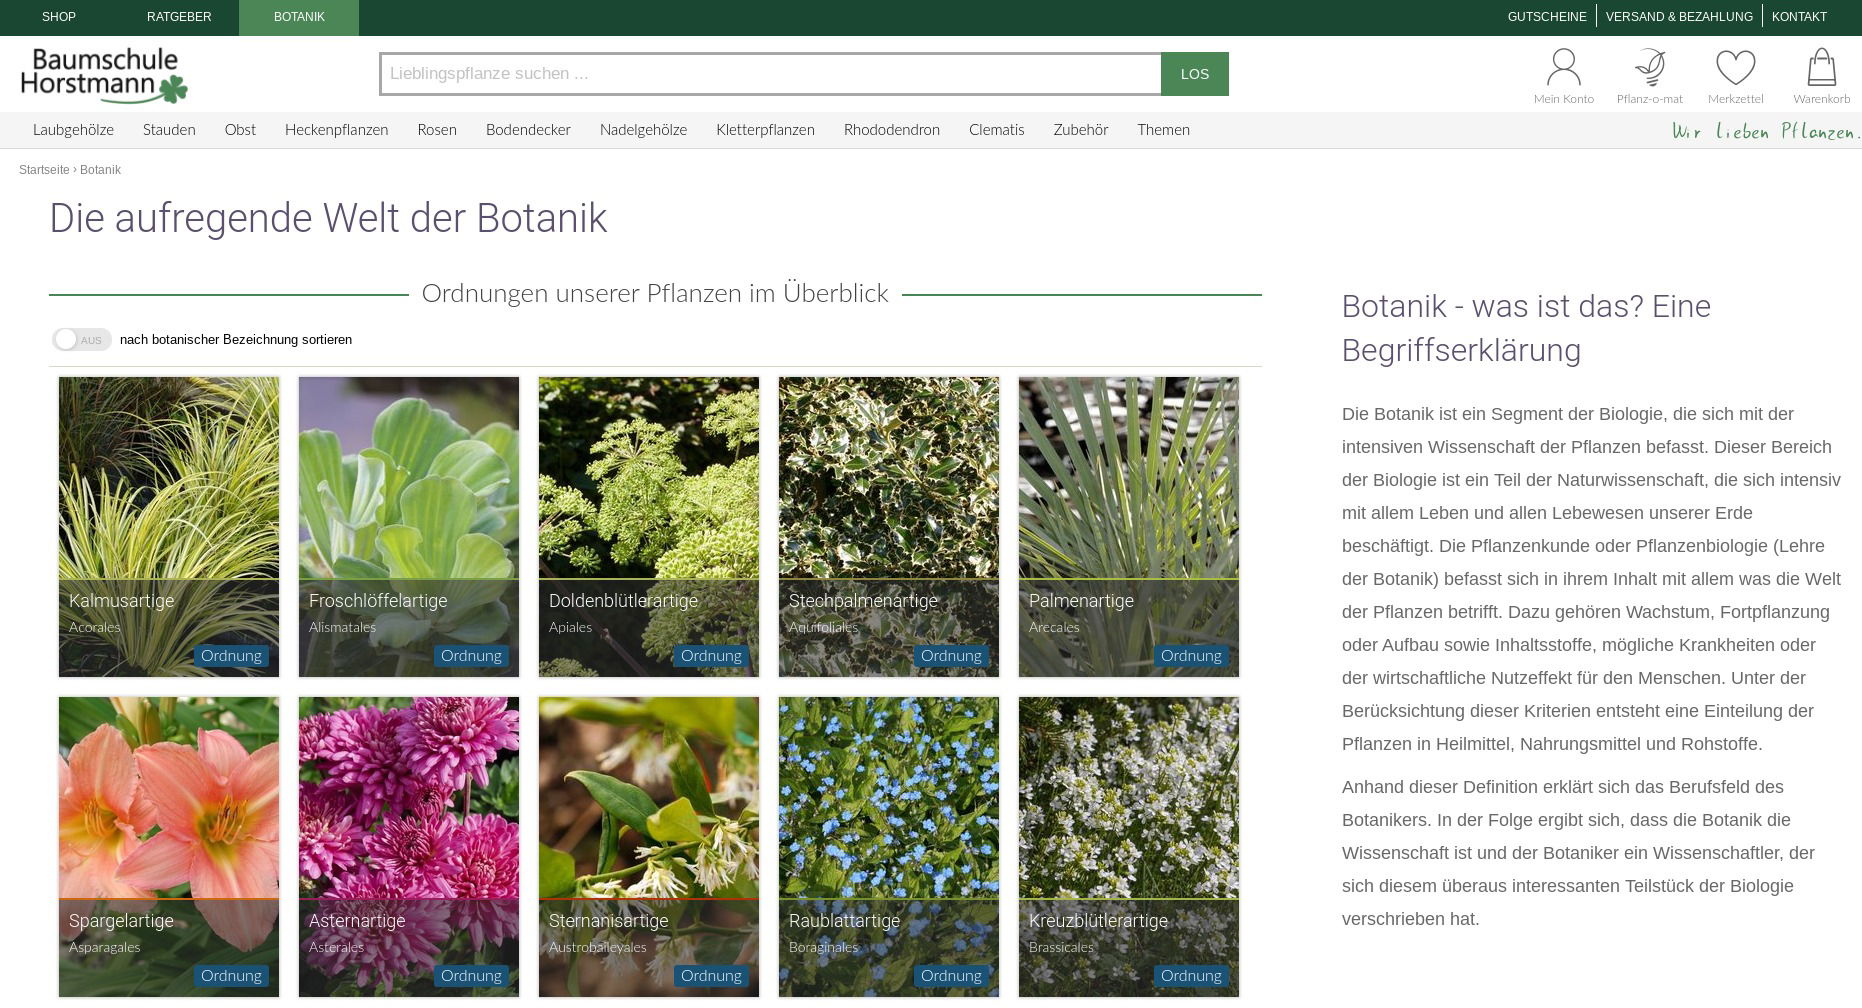Viewport: 1862px width, 1008px height.
Task: Click the Baumschule Horstmann logo
Action: (104, 75)
